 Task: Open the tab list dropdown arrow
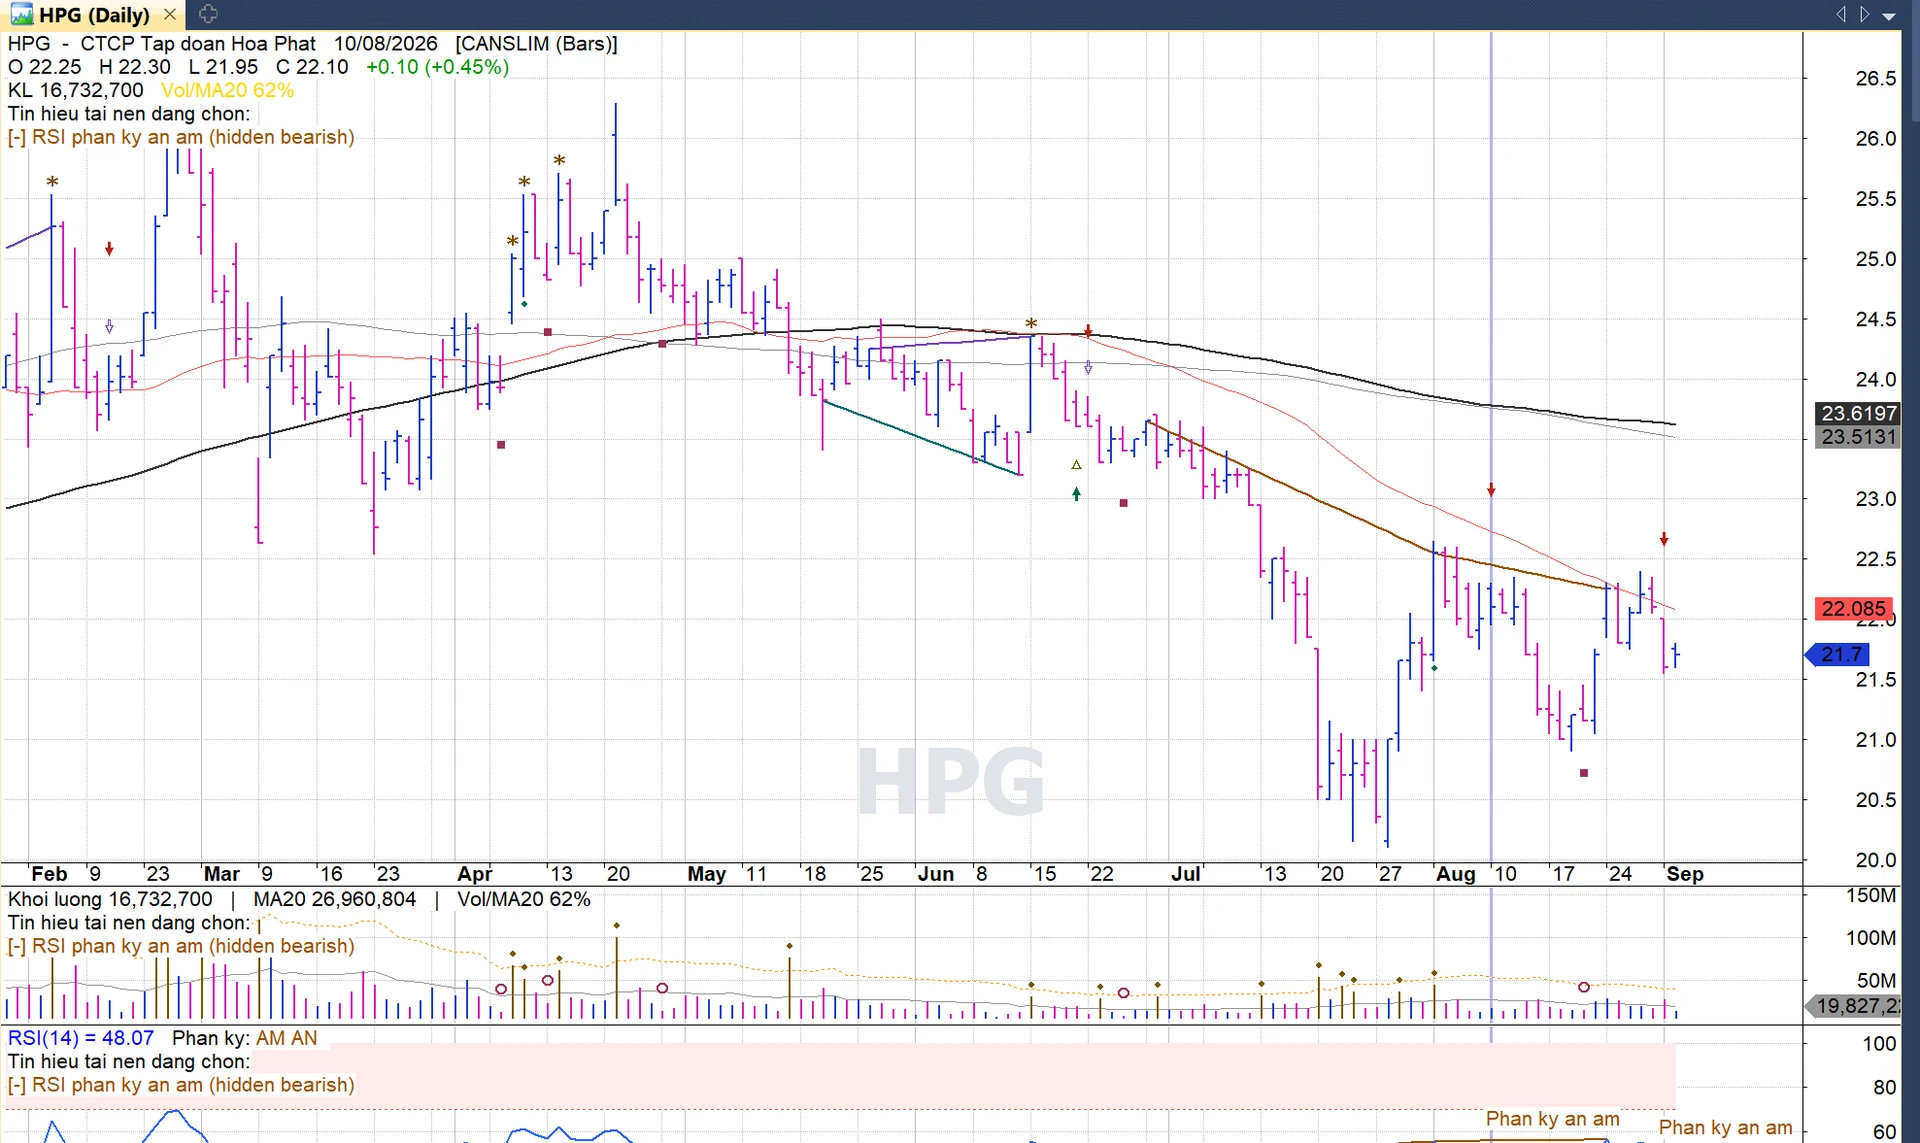(1889, 16)
